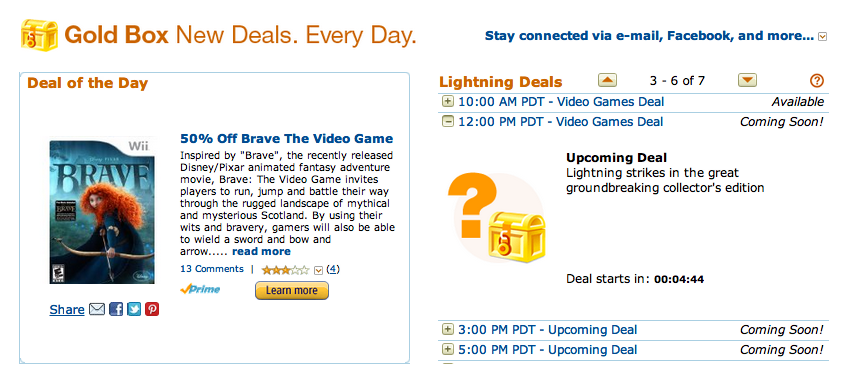Image resolution: width=841 pixels, height=372 pixels.
Task: Expand the 3:00 PM PDT Upcoming Deal
Action: pyautogui.click(x=447, y=329)
